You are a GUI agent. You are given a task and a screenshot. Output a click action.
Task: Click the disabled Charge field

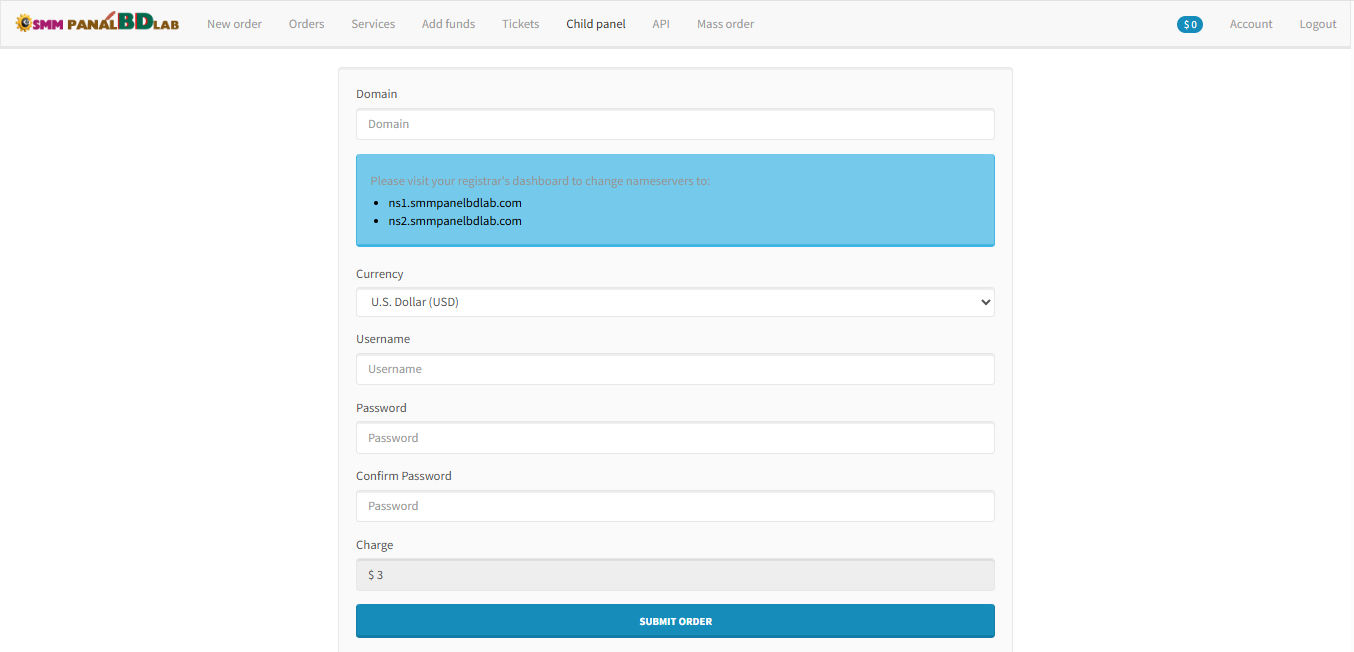(x=675, y=575)
